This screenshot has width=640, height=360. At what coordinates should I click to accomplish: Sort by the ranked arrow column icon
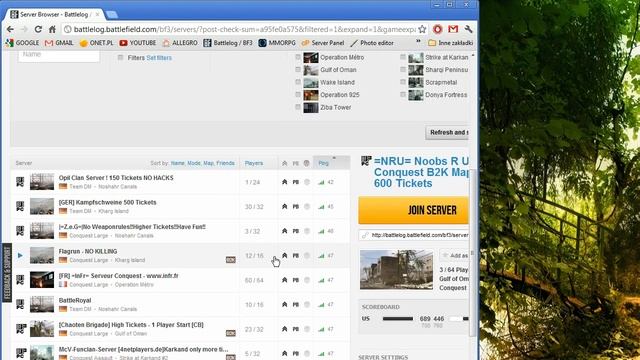click(284, 163)
